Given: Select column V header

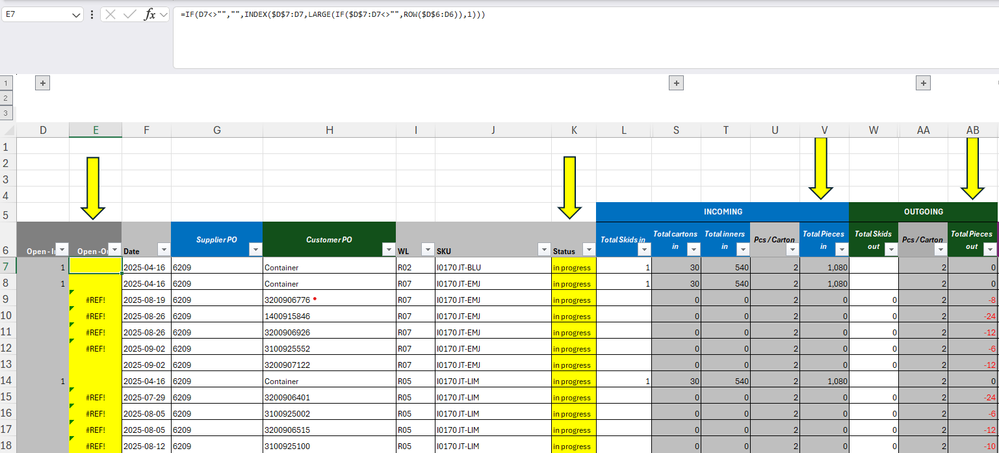Looking at the screenshot, I should (824, 130).
